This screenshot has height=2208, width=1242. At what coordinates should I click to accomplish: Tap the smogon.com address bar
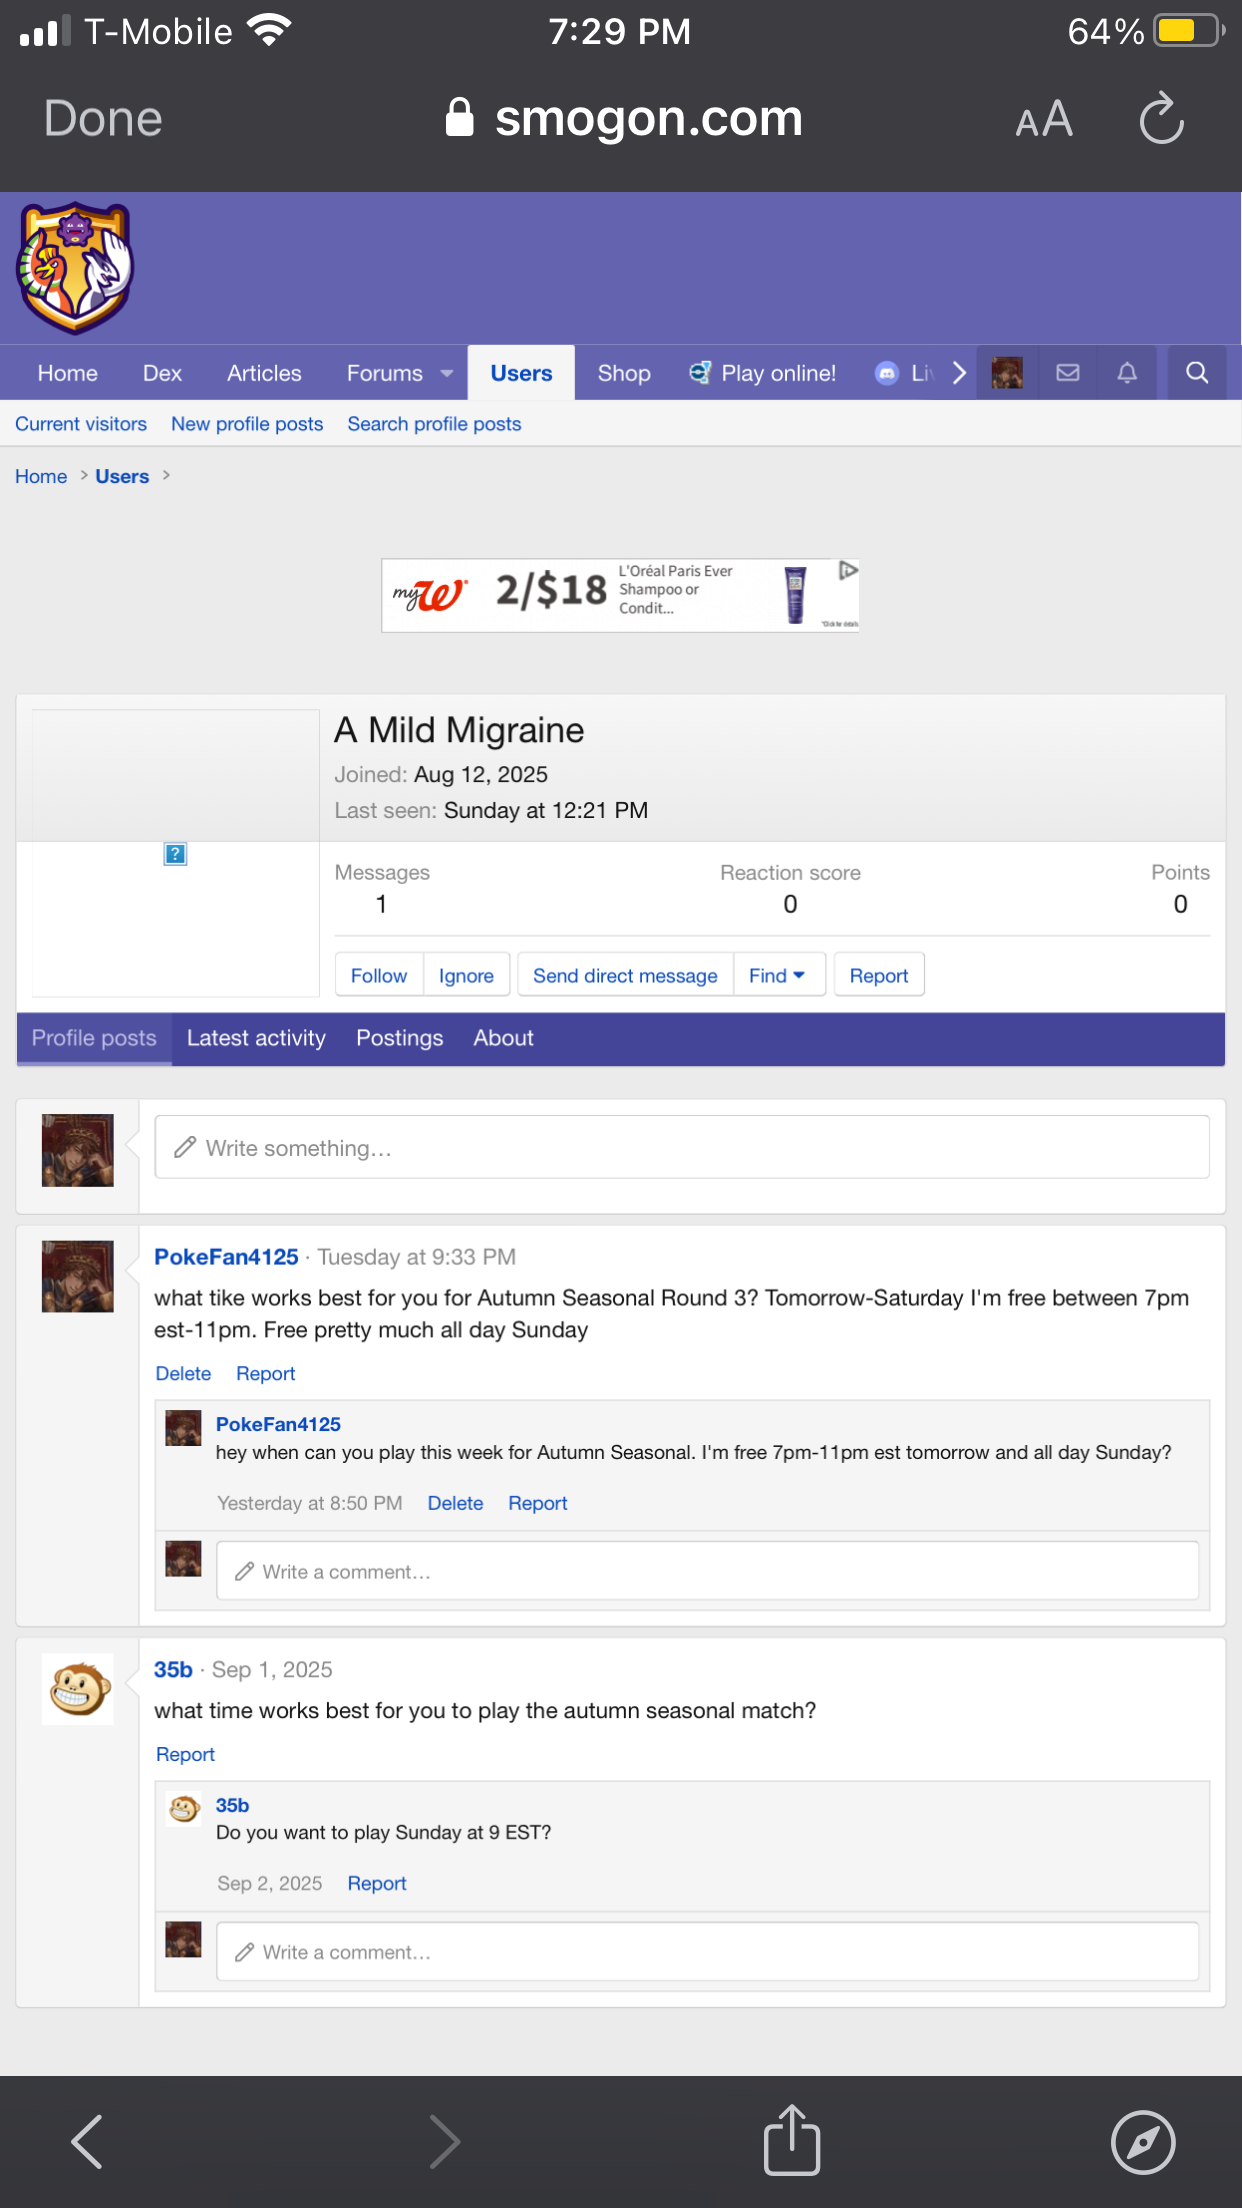pyautogui.click(x=624, y=119)
